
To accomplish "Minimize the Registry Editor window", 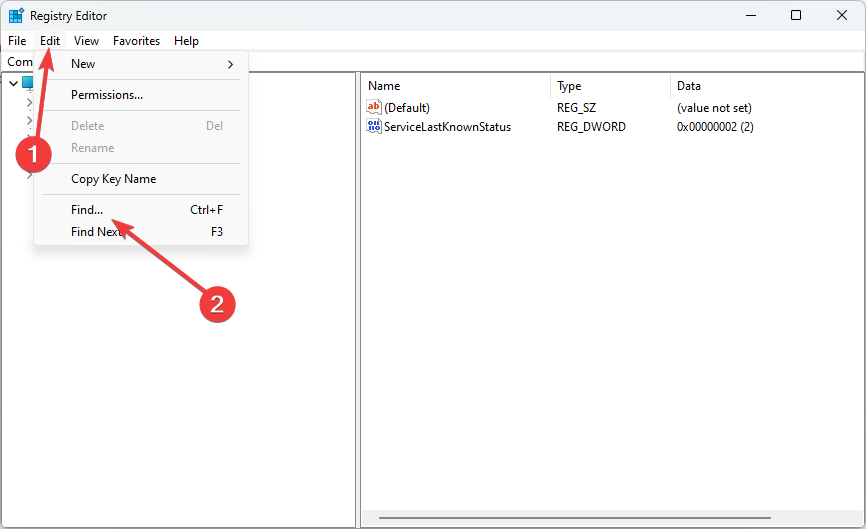I will pos(750,15).
